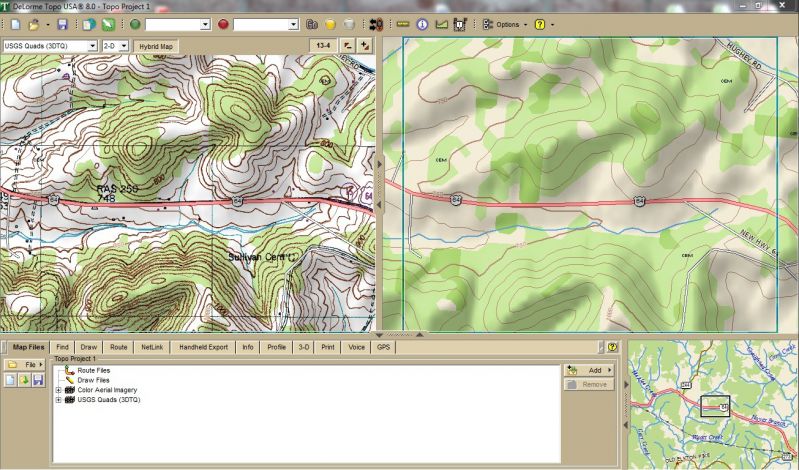
Task: Switch to the Find tab
Action: [62, 347]
